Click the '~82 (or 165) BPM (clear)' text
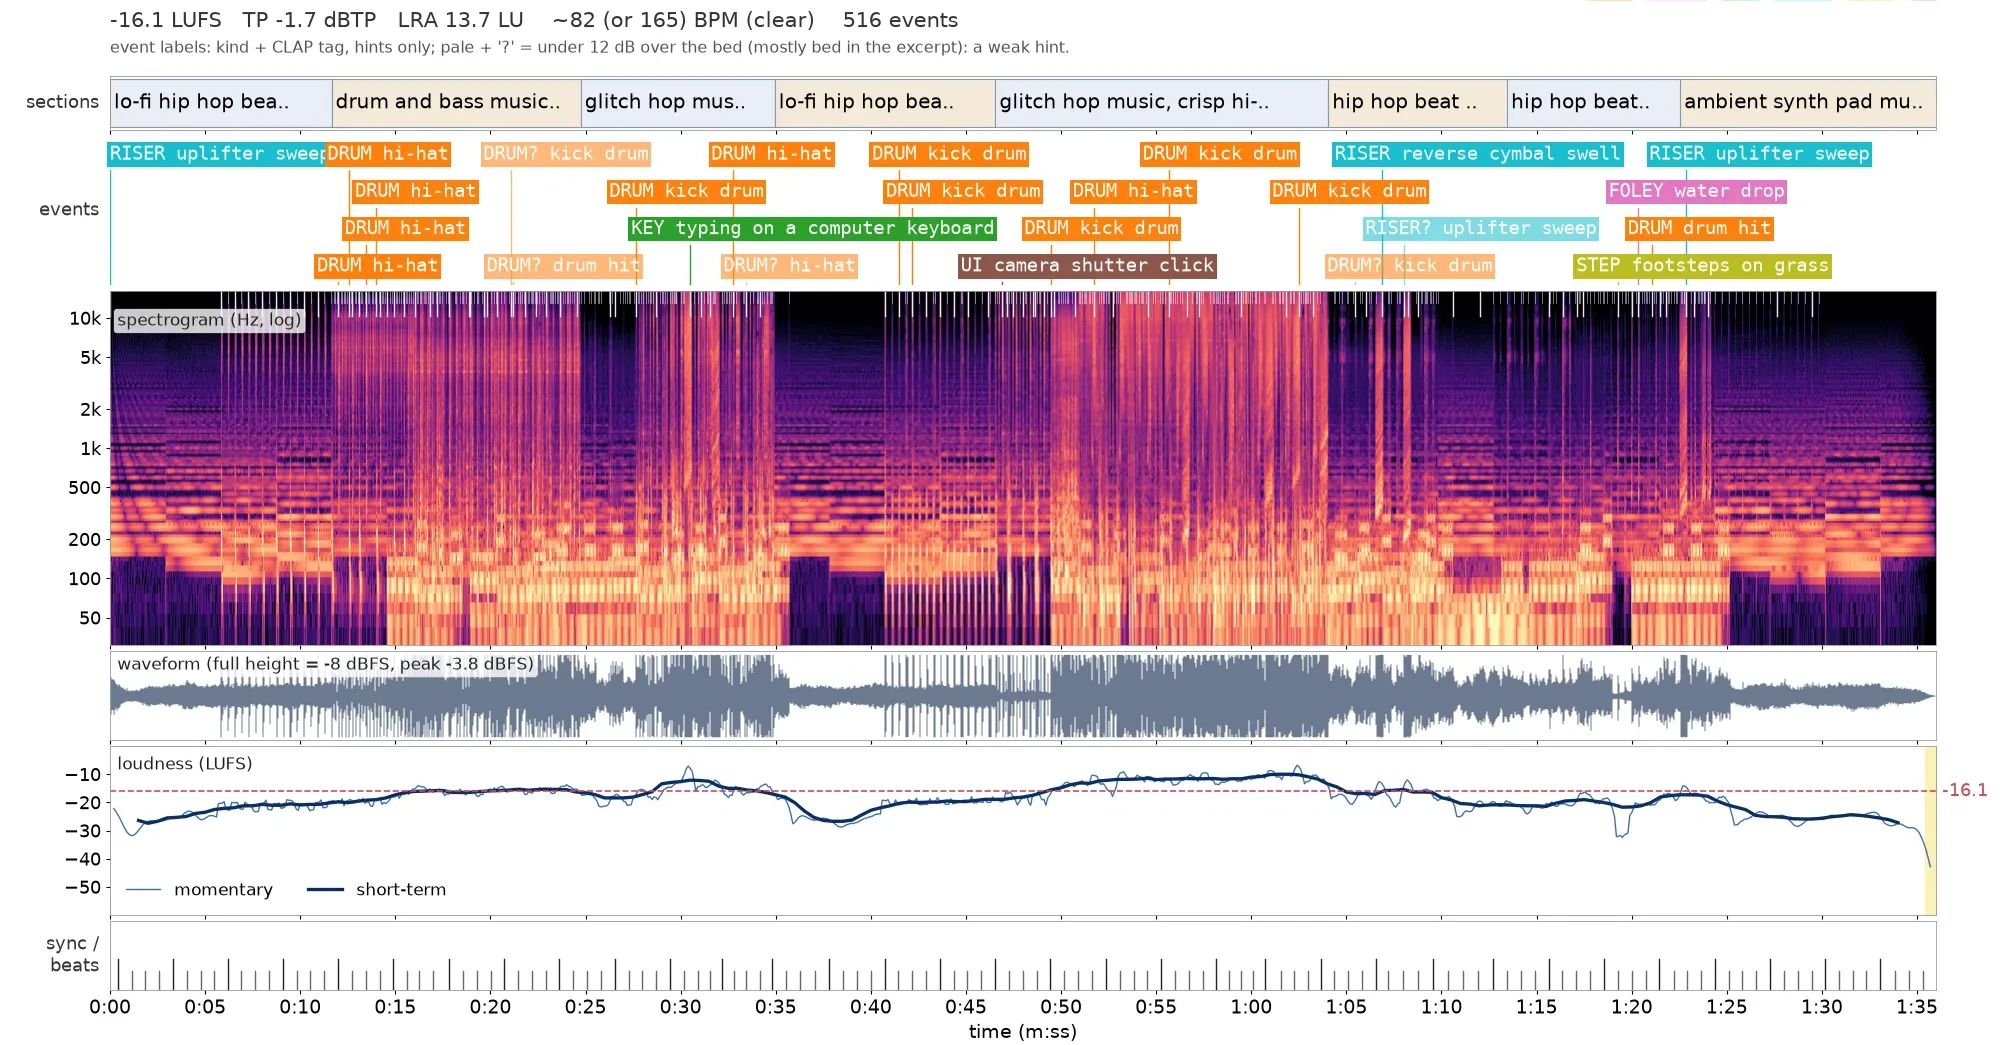 coord(683,20)
